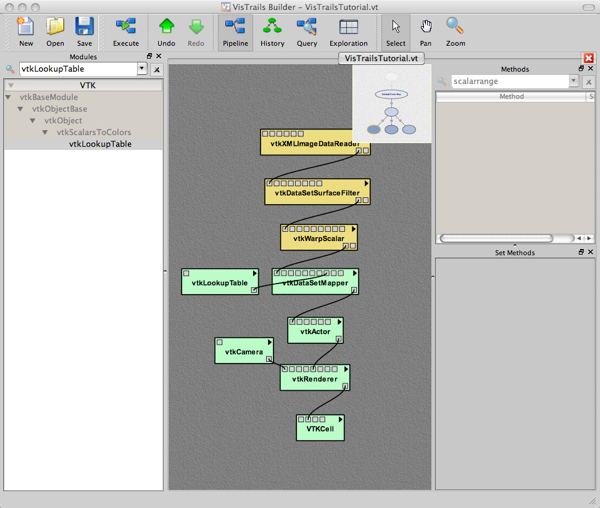Click the New vistrail toolbar icon
The width and height of the screenshot is (600, 508).
26,26
